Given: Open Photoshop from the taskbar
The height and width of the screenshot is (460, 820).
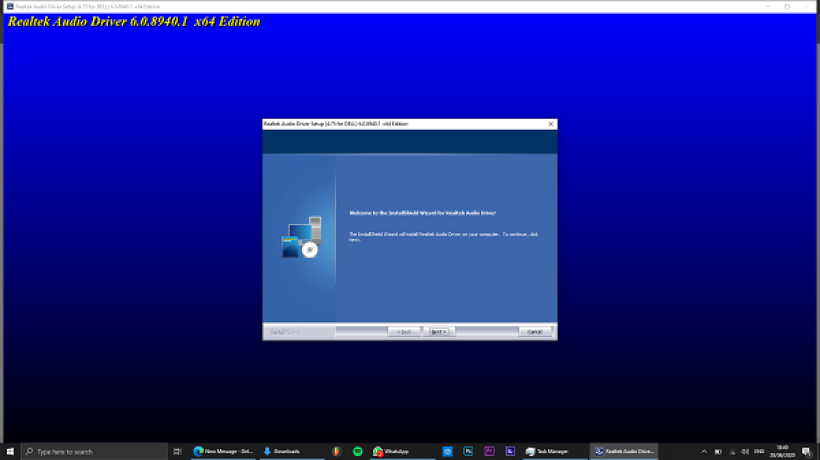Looking at the screenshot, I should (468, 451).
